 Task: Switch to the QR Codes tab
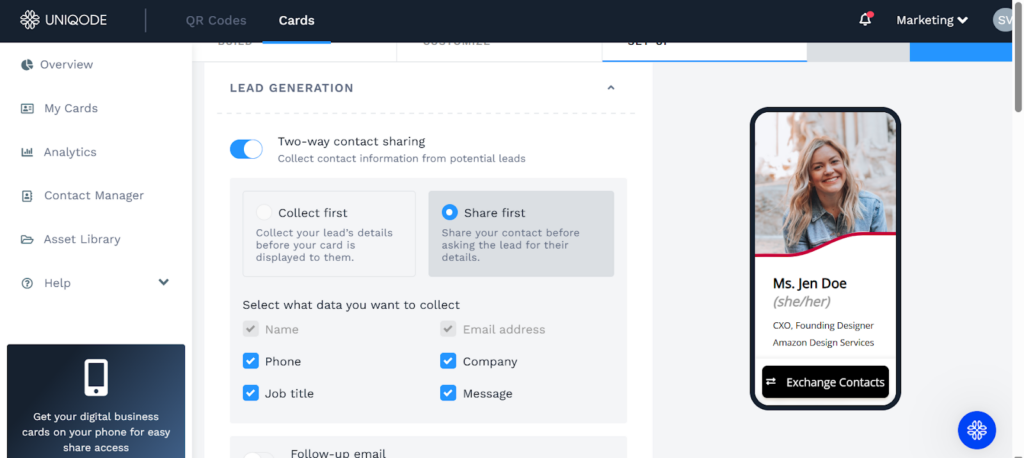coord(216,20)
